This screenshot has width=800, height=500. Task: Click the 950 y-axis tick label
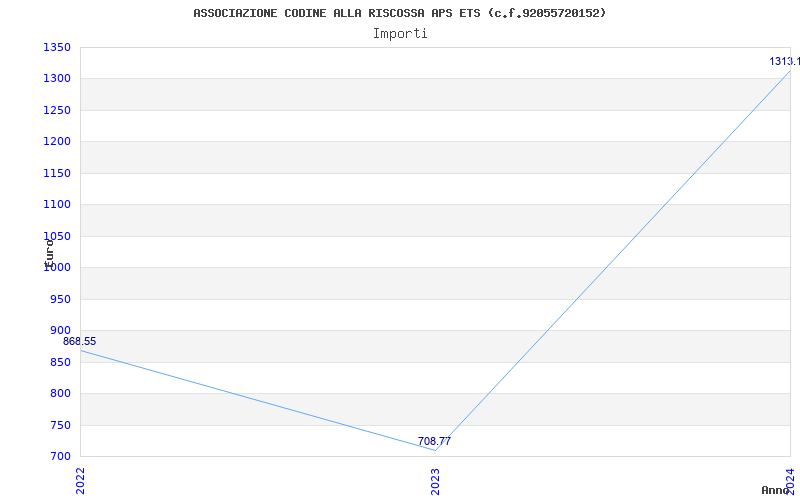tap(60, 299)
